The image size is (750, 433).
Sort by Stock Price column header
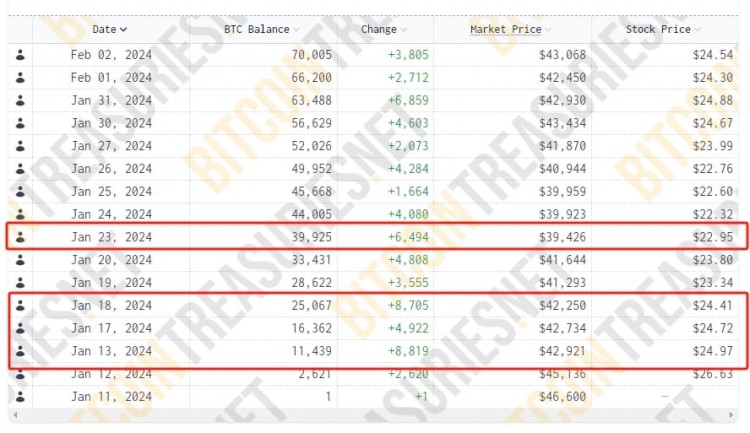(663, 29)
